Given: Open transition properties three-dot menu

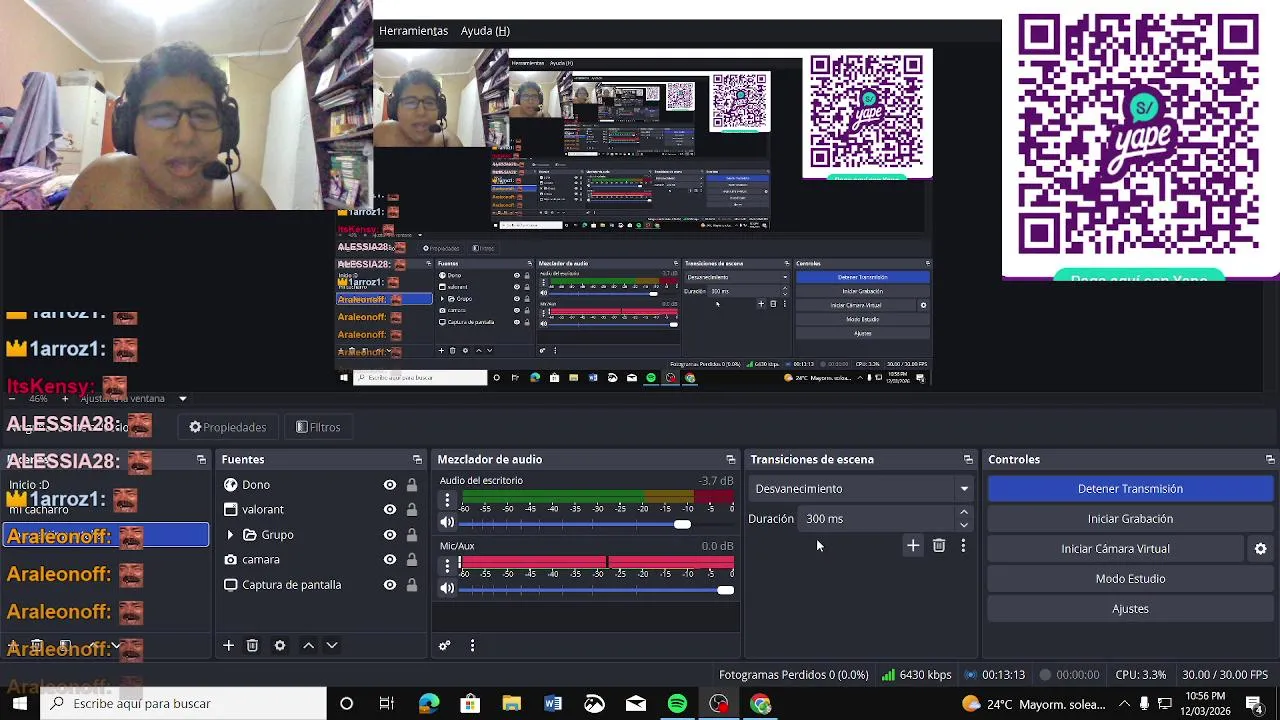Looking at the screenshot, I should [963, 546].
